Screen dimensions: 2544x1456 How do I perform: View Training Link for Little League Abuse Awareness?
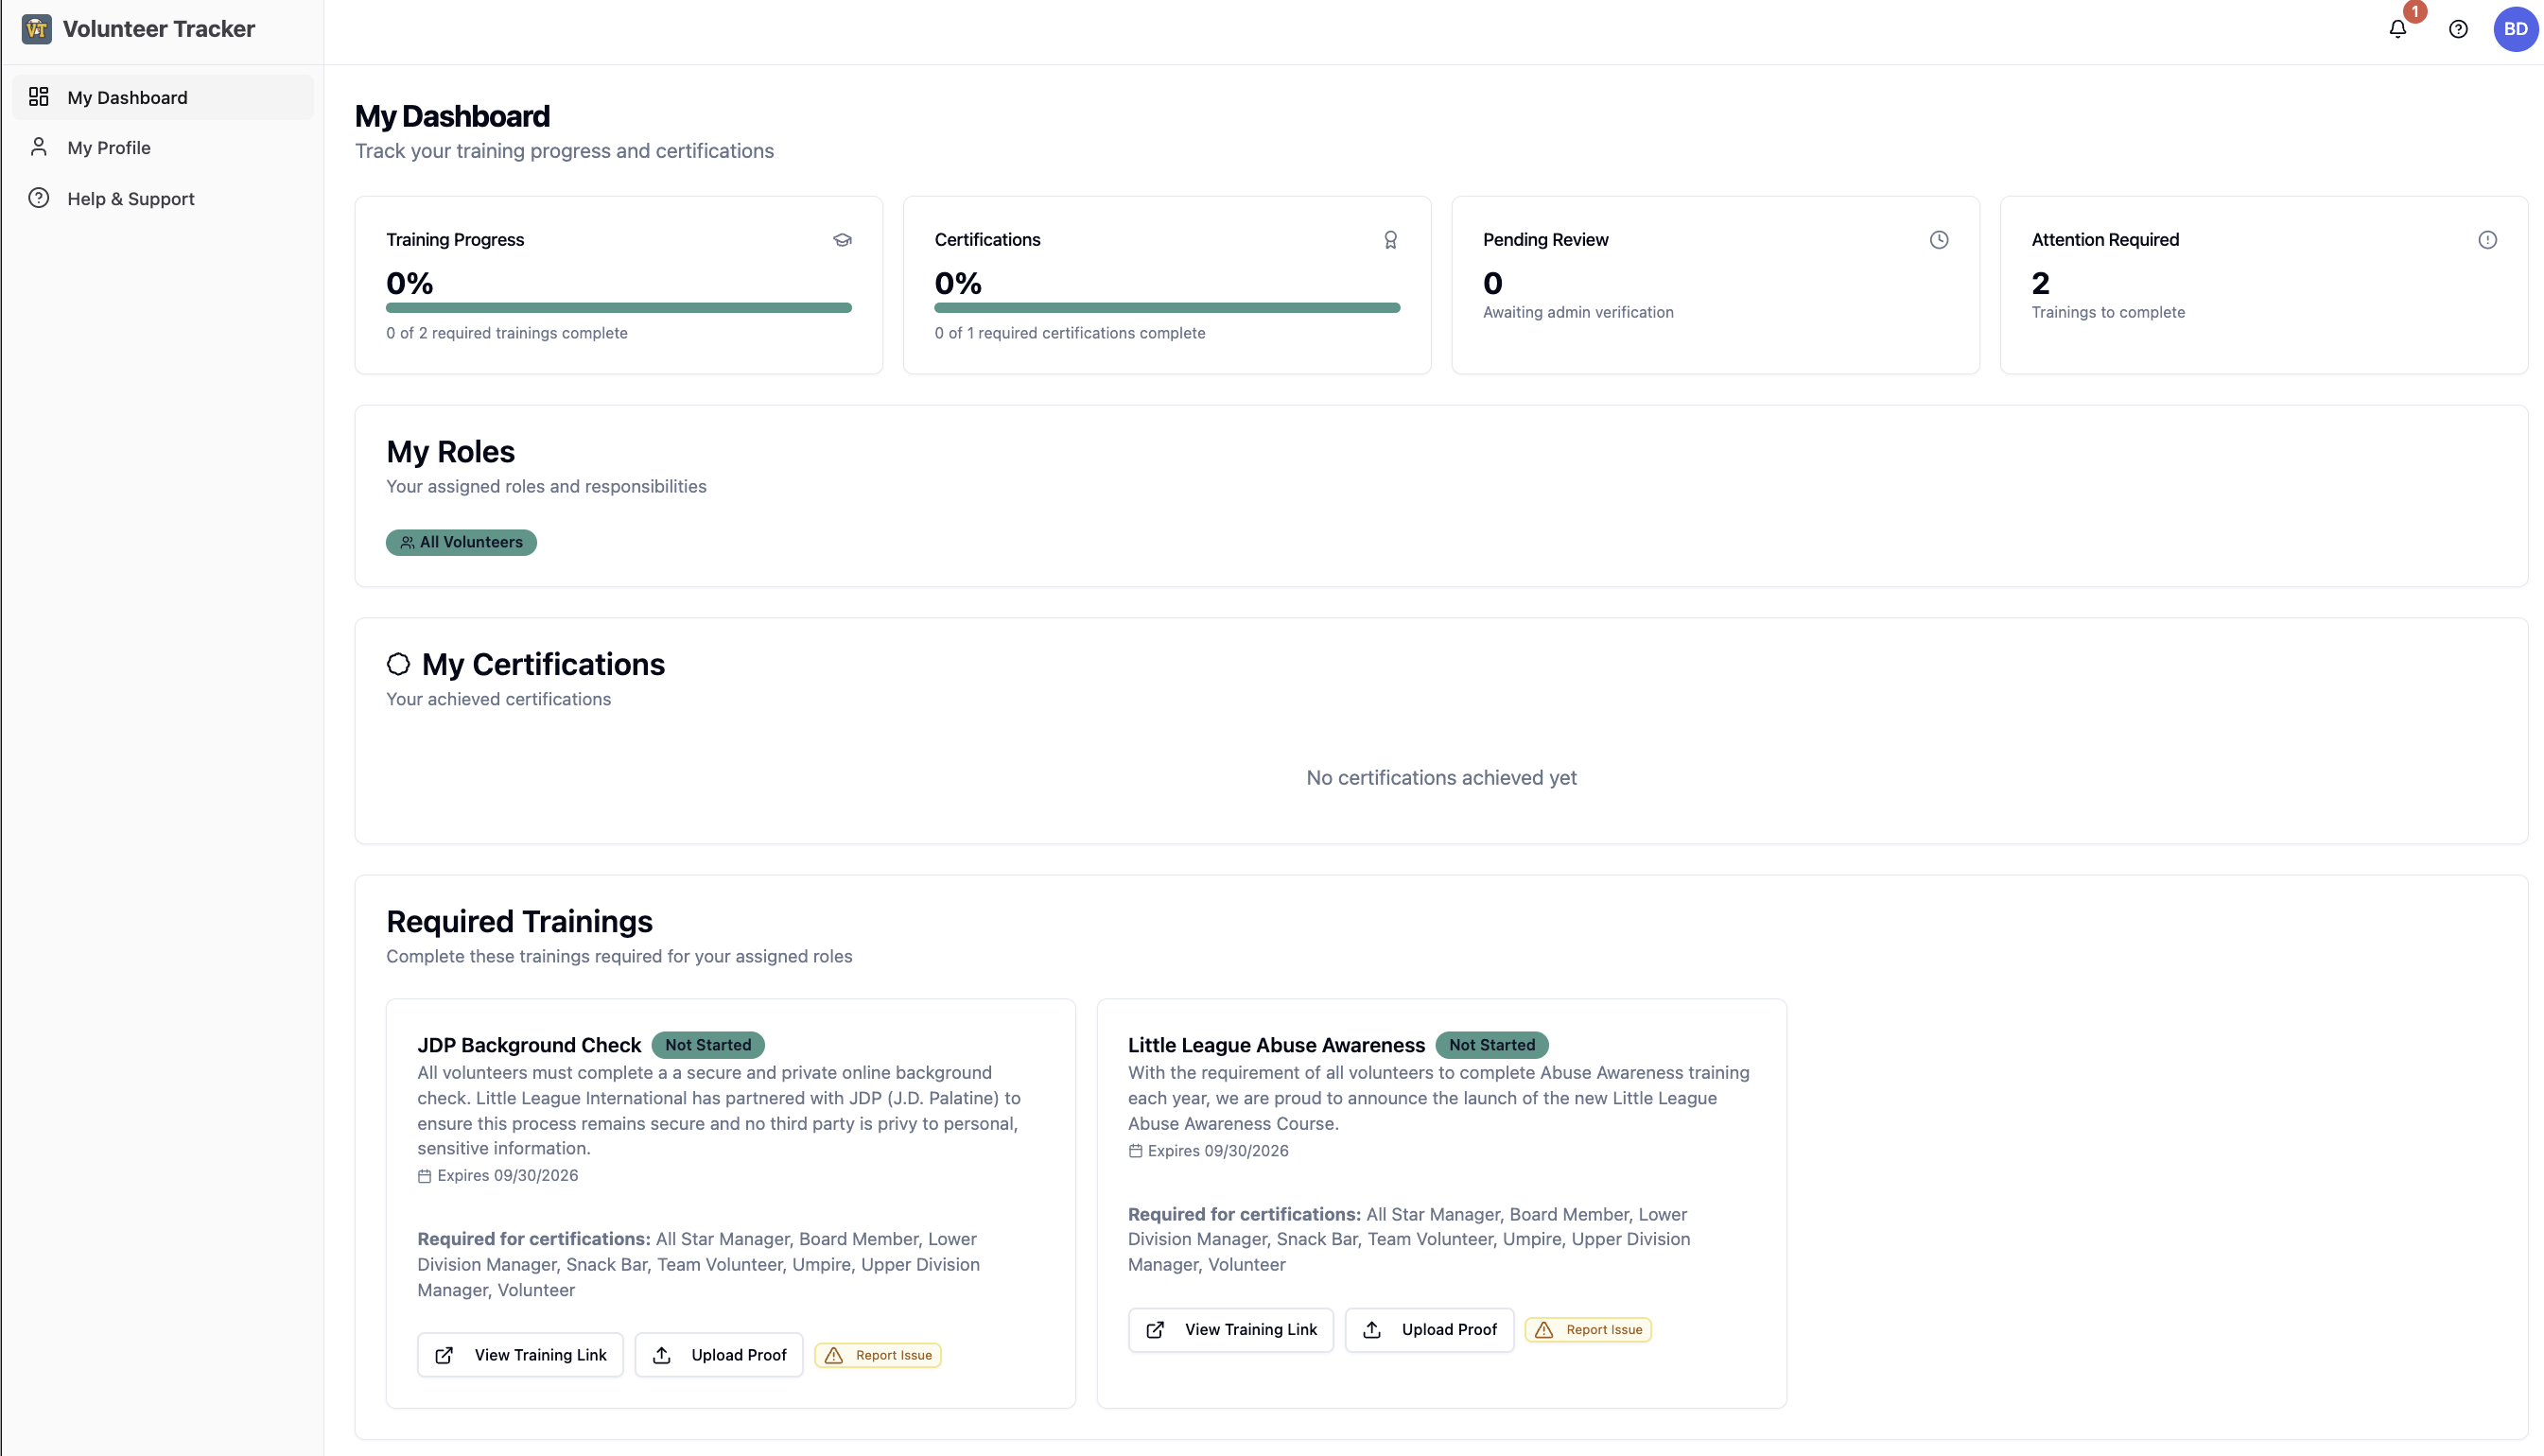tap(1231, 1330)
